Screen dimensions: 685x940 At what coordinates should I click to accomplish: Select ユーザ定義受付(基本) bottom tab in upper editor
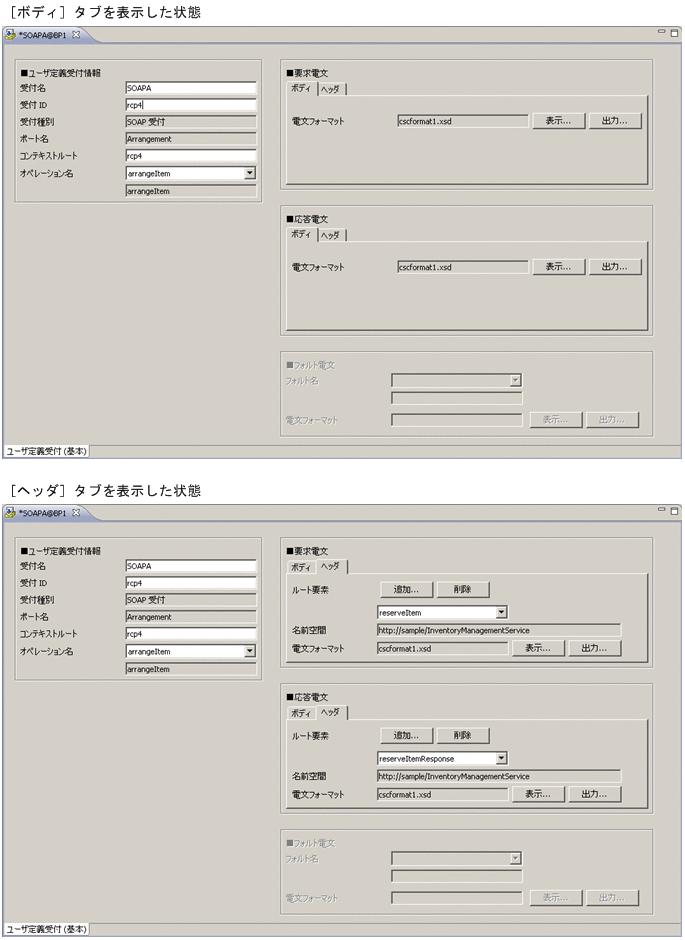click(46, 451)
